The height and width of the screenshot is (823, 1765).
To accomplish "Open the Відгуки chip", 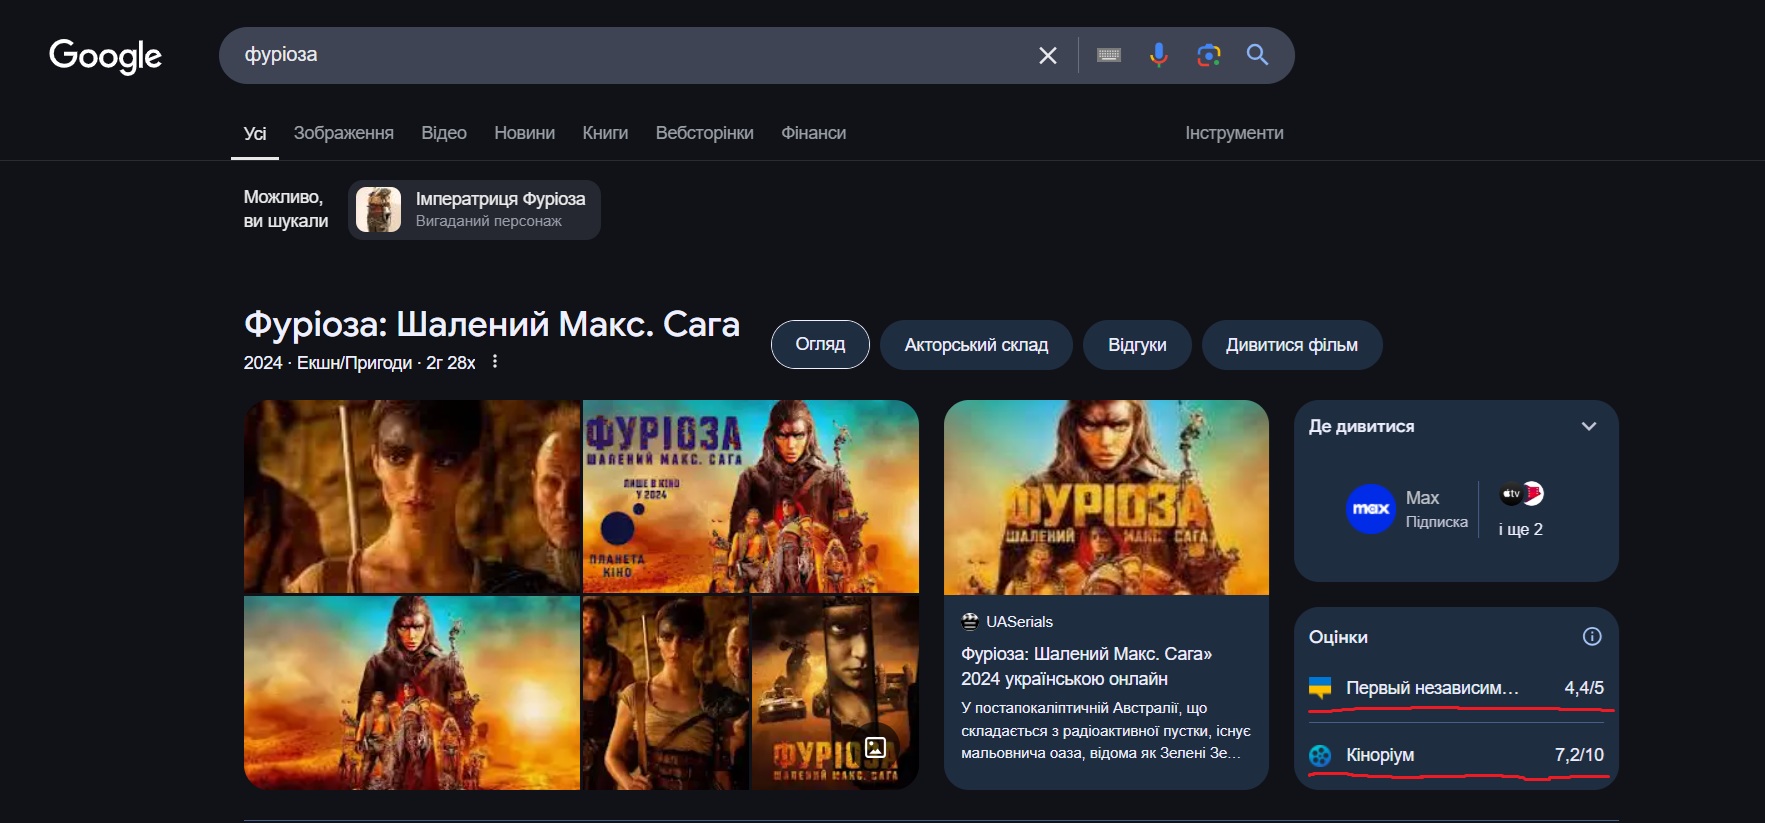I will (1137, 345).
